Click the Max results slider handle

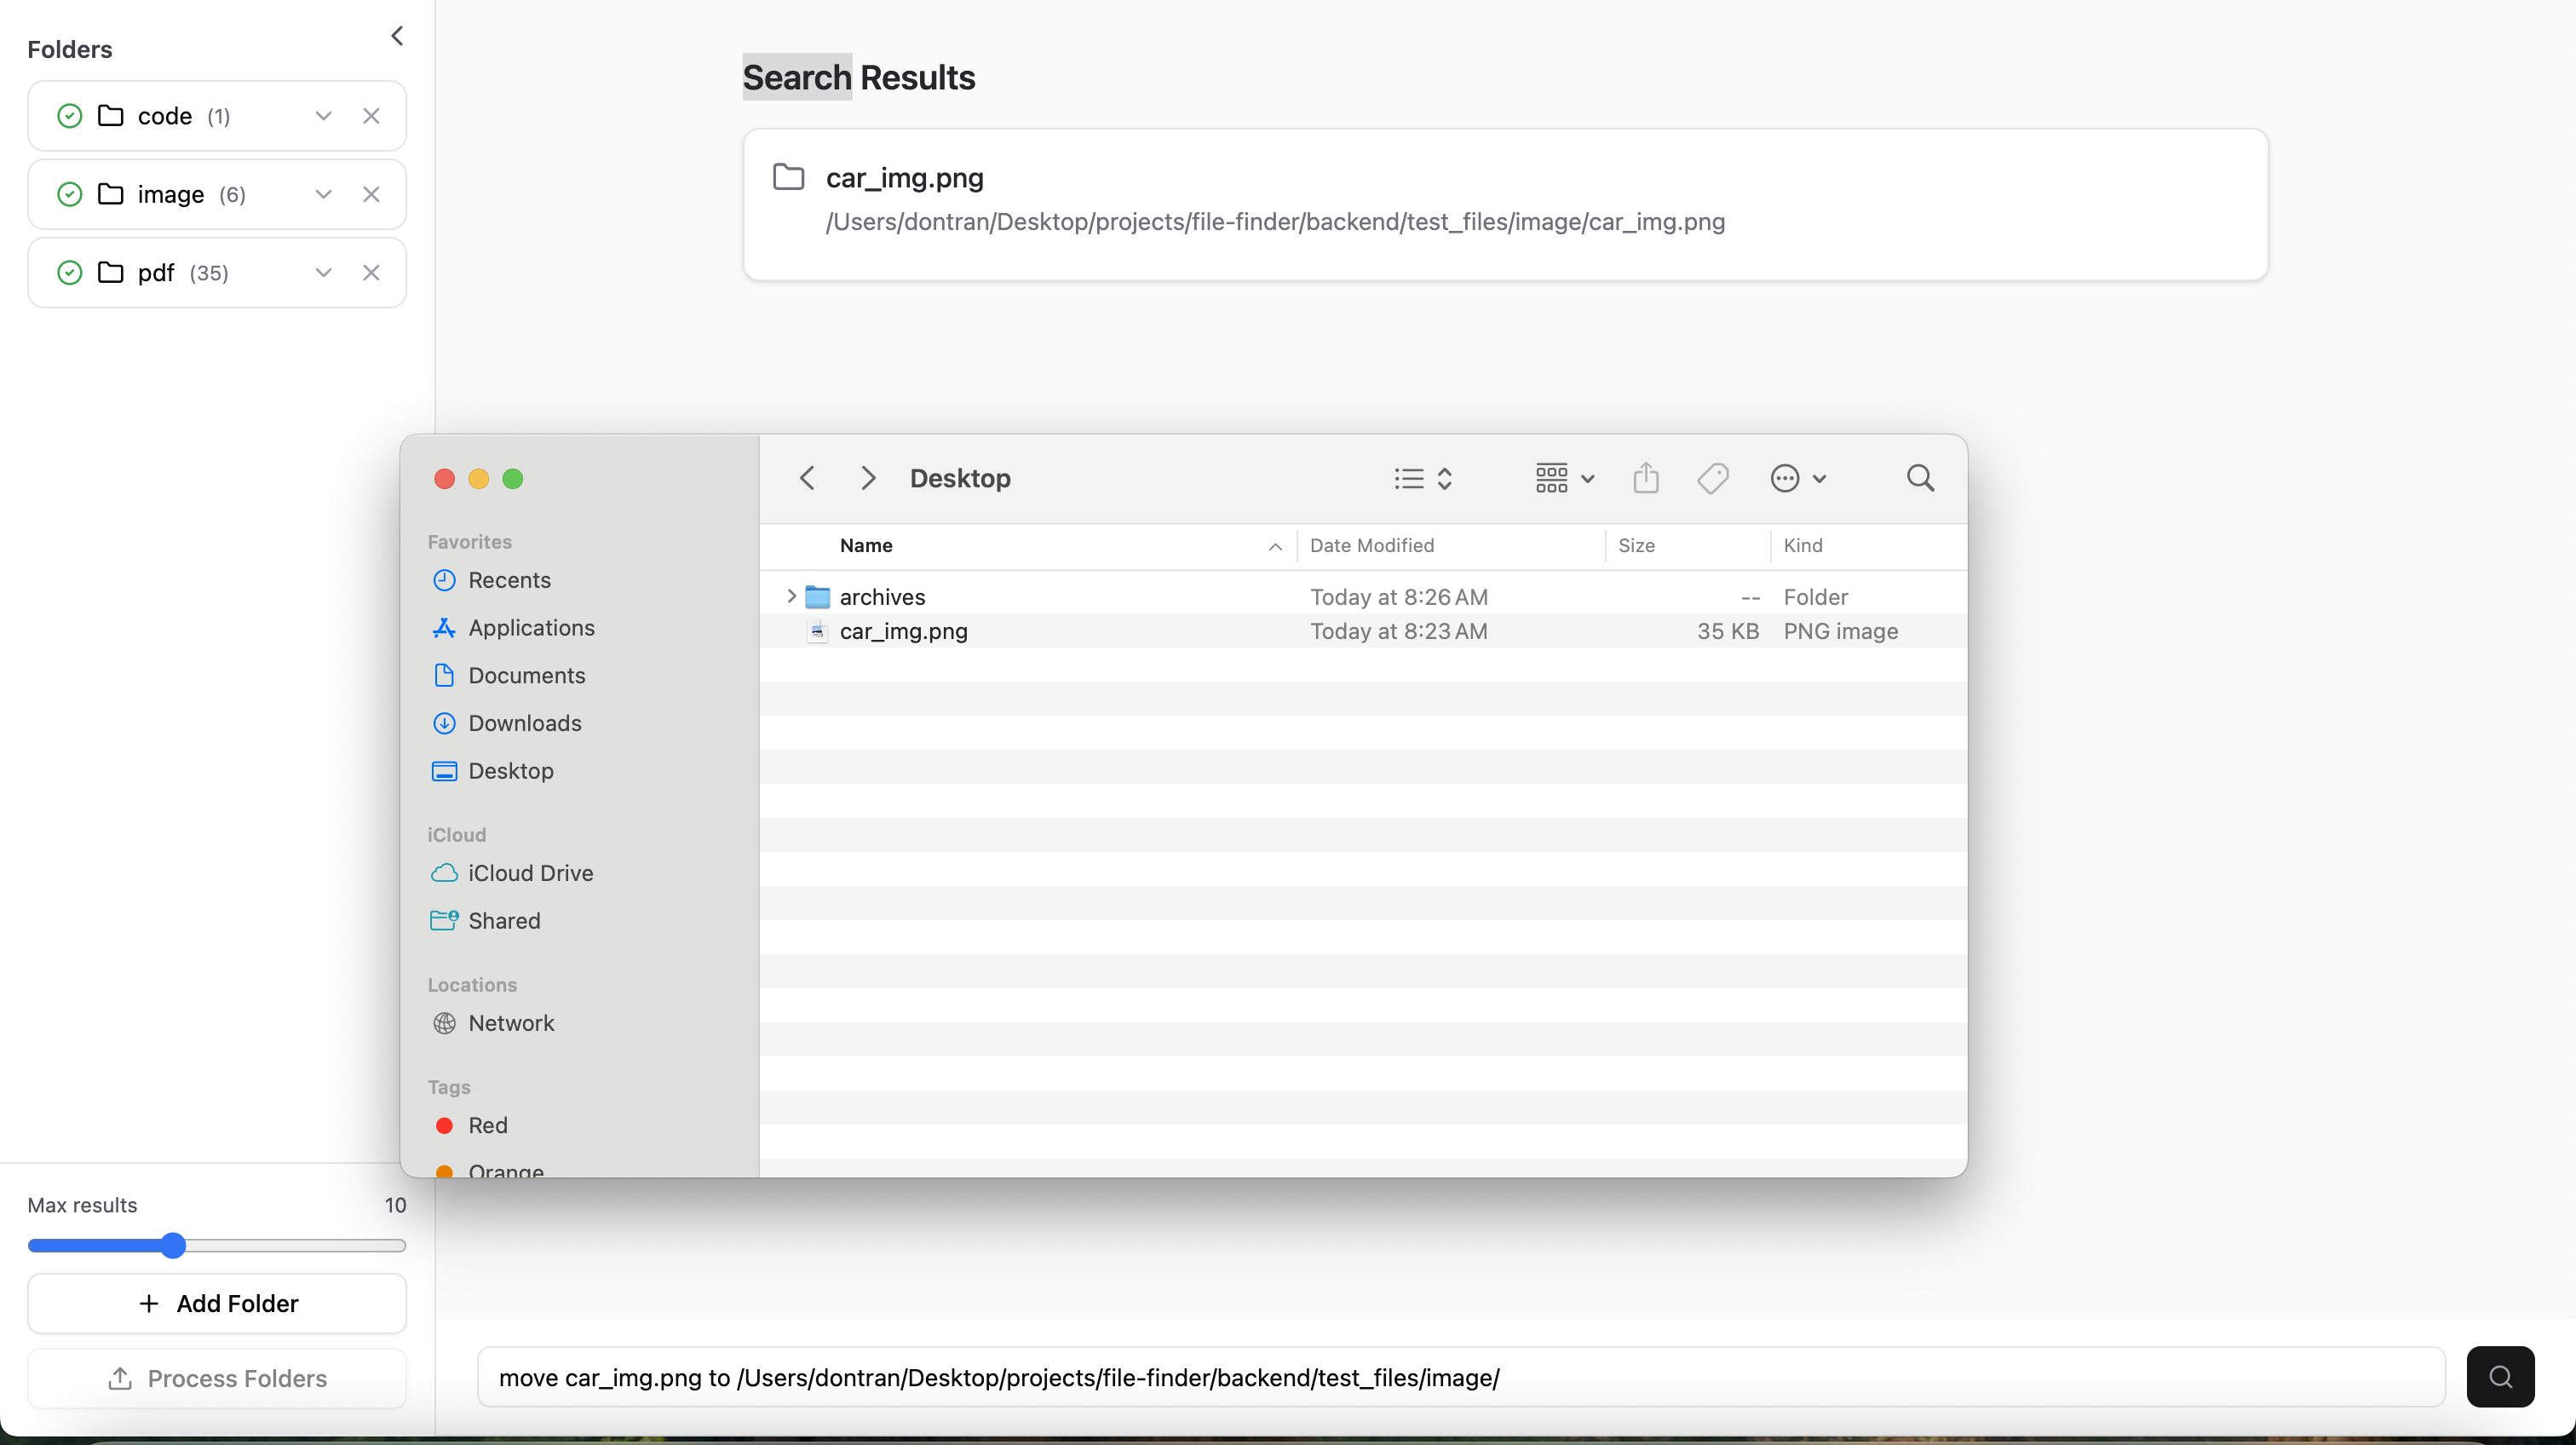coord(173,1245)
